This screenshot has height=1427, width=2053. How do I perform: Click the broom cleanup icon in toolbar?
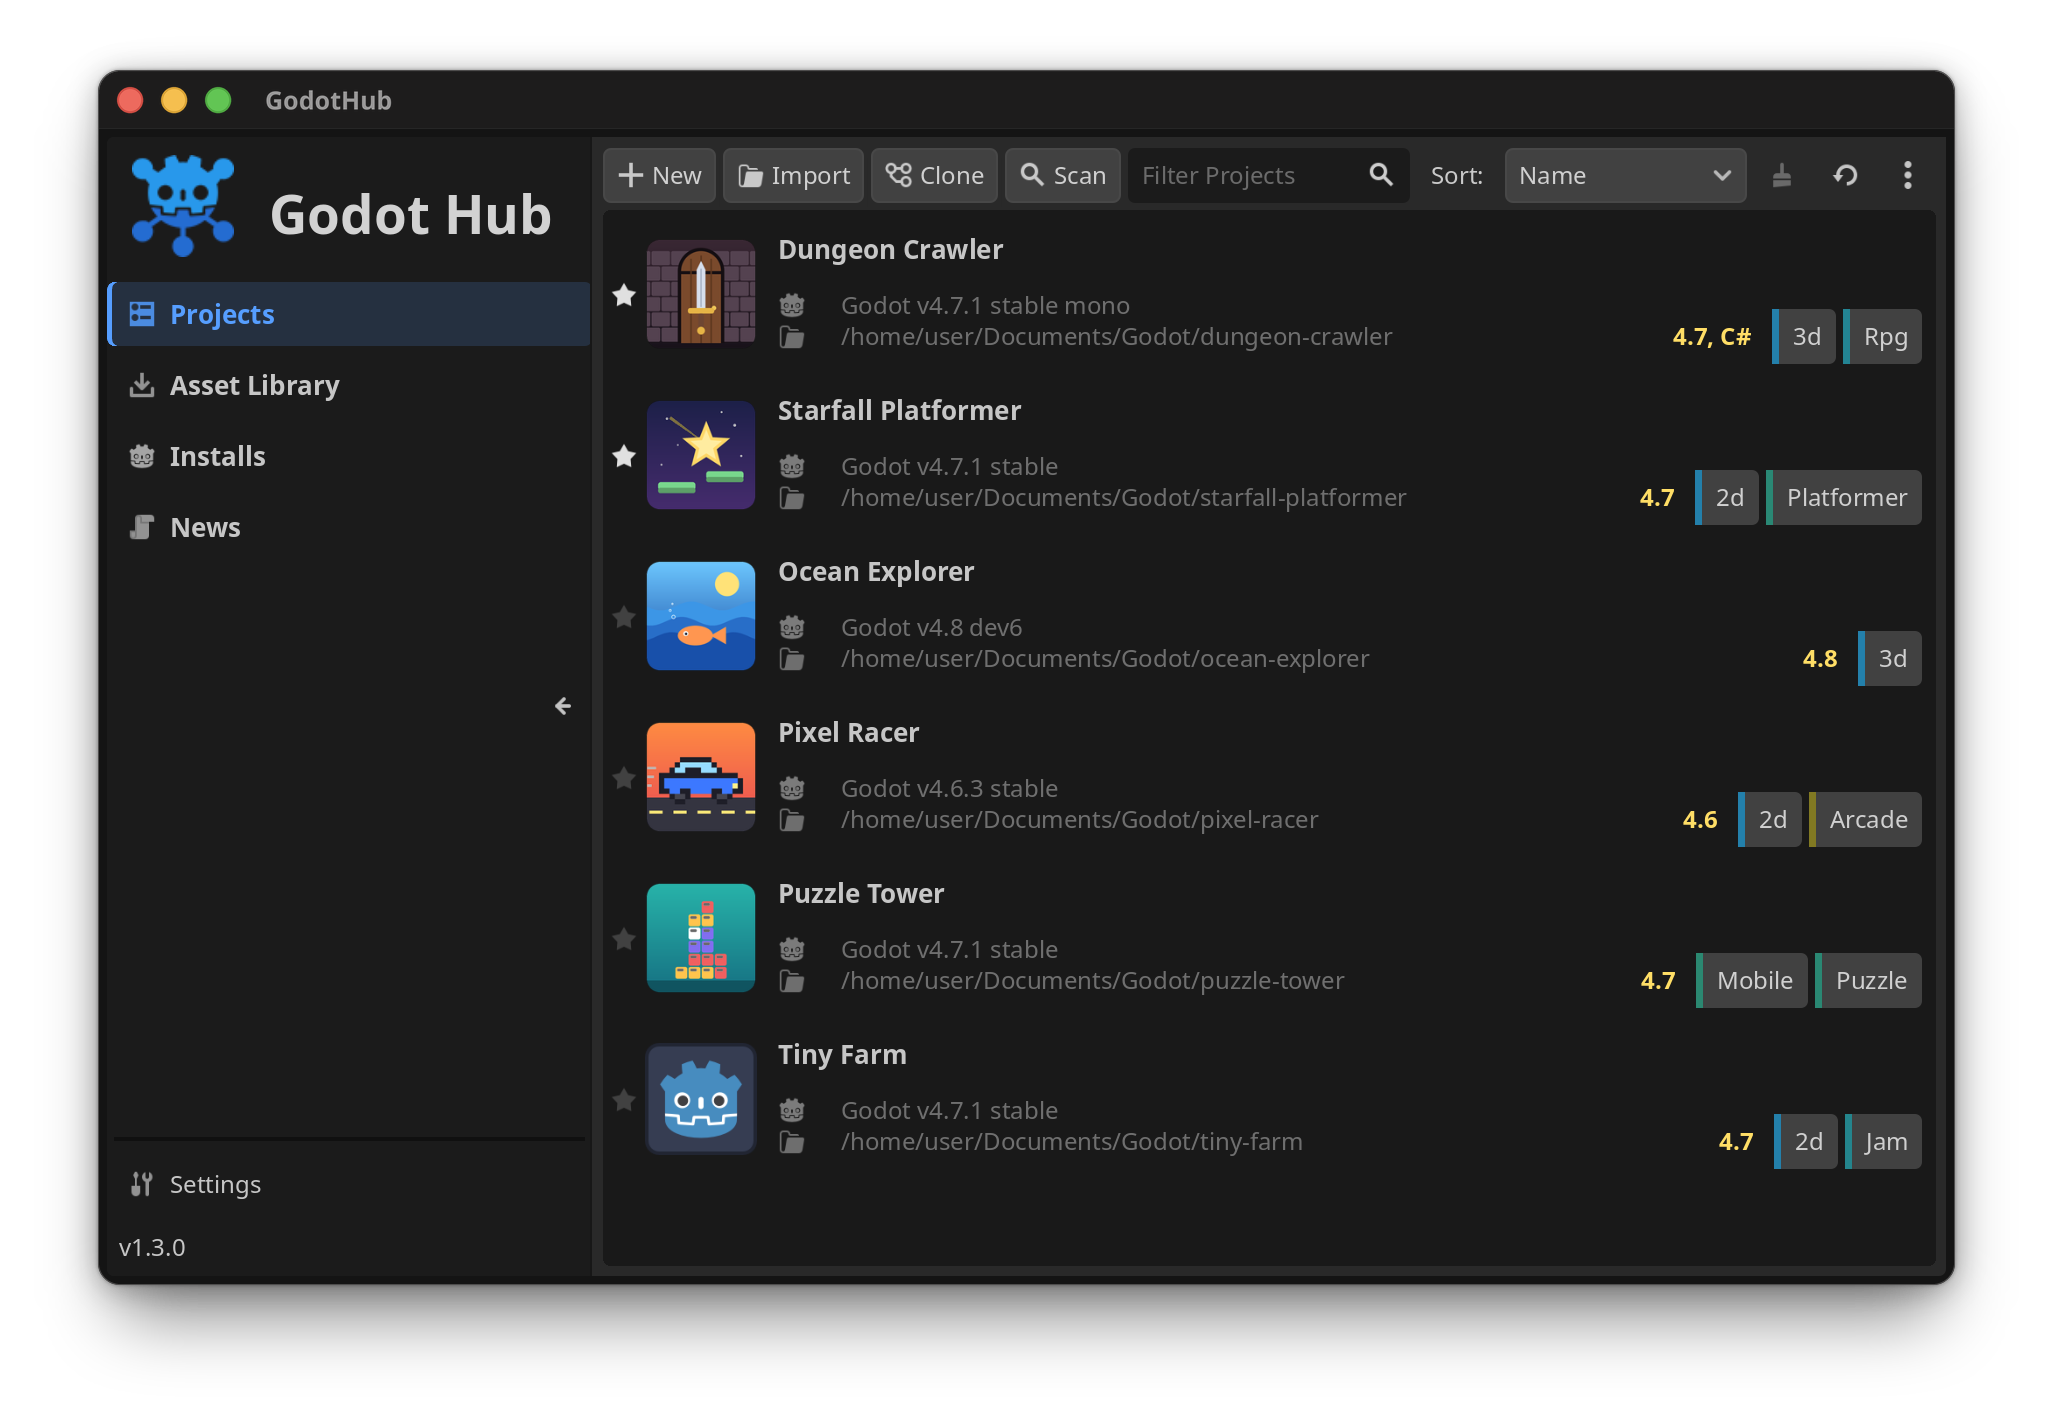(x=1782, y=176)
